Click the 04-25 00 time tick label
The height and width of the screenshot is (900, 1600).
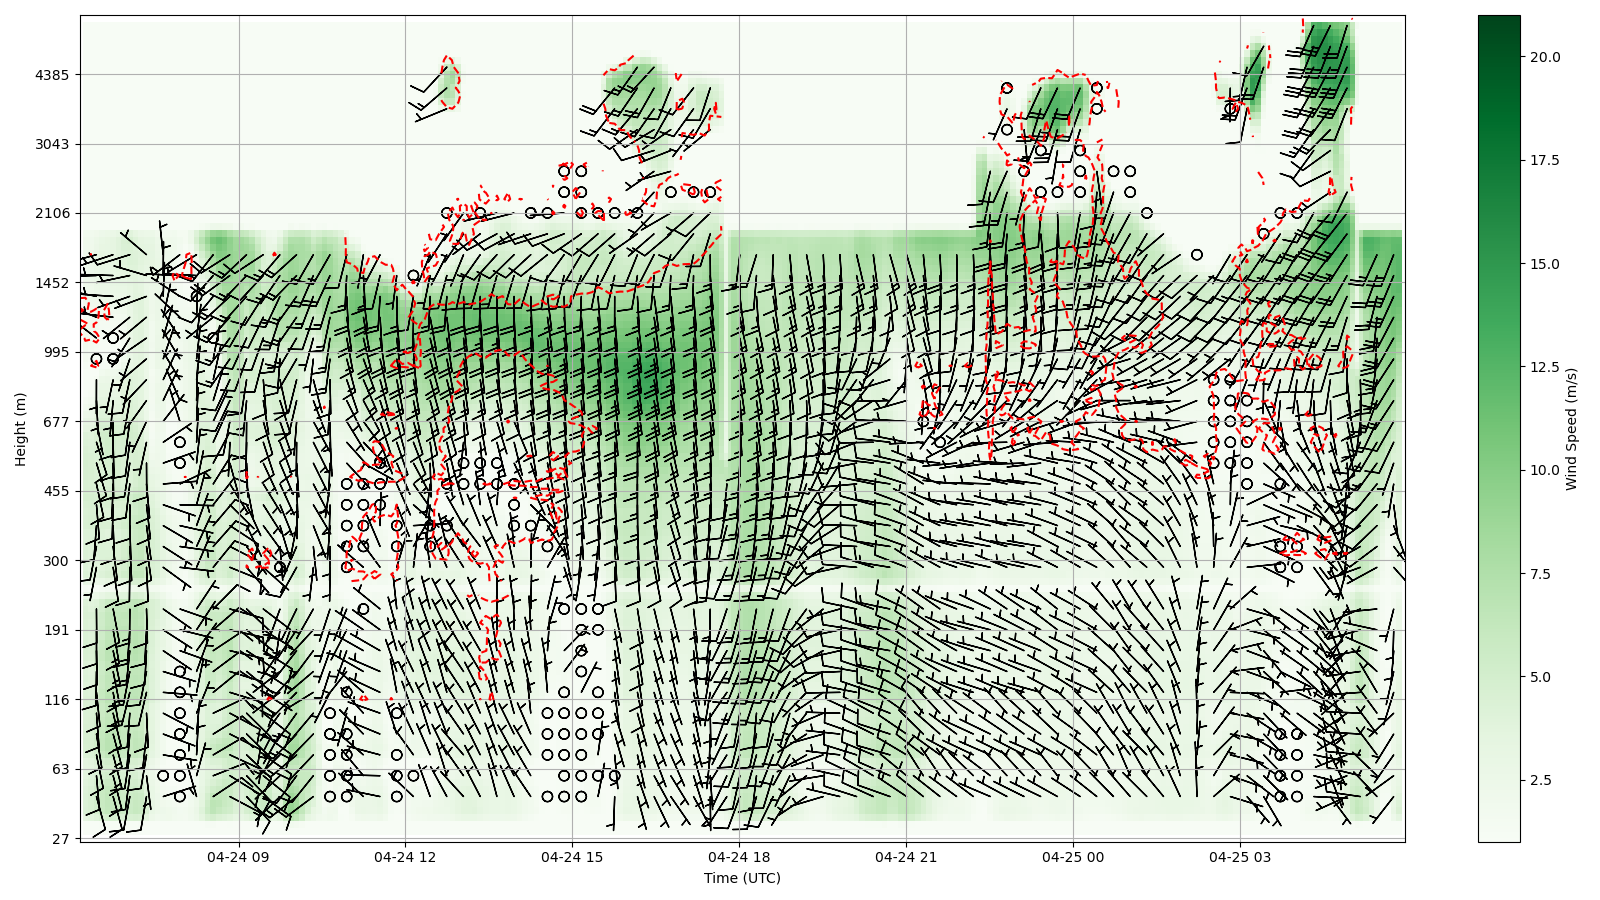[x=1073, y=857]
